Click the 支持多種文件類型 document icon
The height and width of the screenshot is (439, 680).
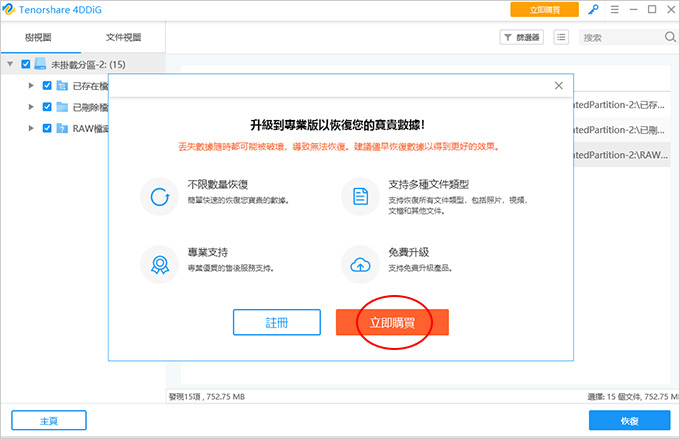(360, 197)
